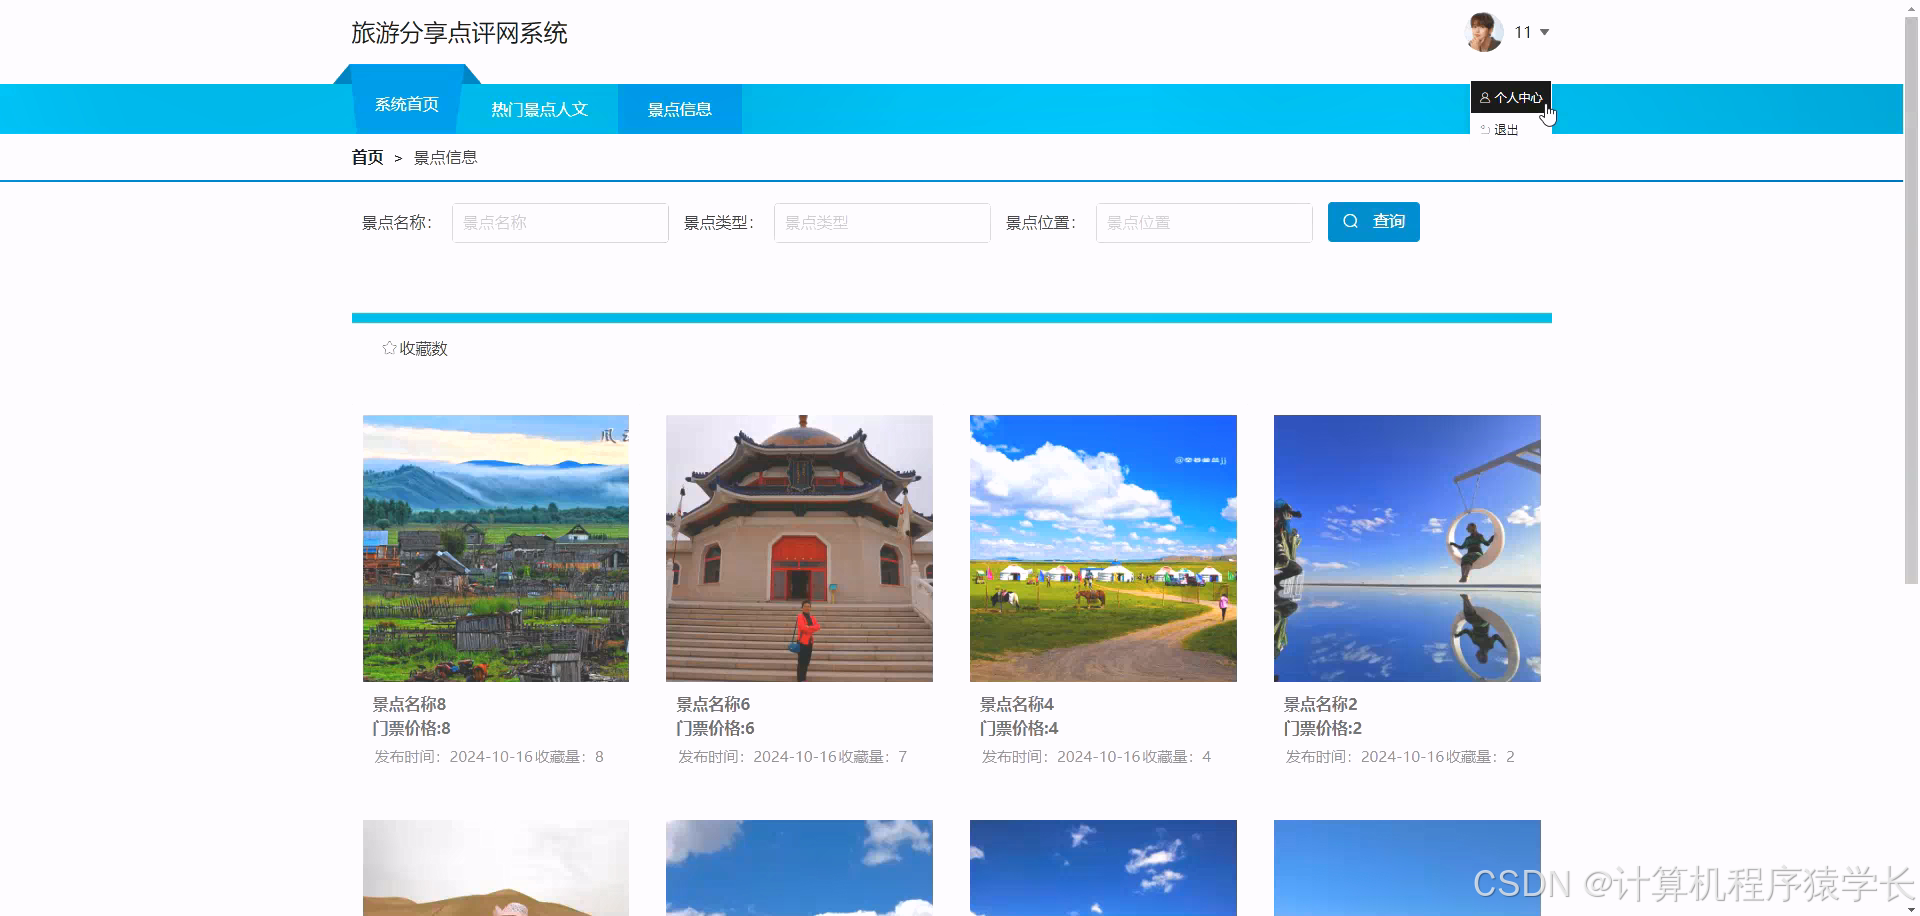Click the person icon next to 个人中心
The width and height of the screenshot is (1920, 916).
tap(1483, 97)
